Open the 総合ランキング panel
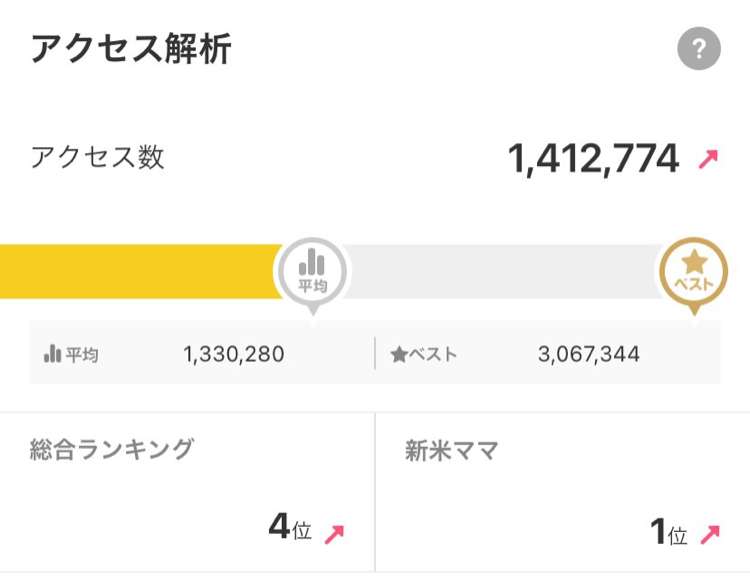The width and height of the screenshot is (750, 584). click(x=187, y=492)
